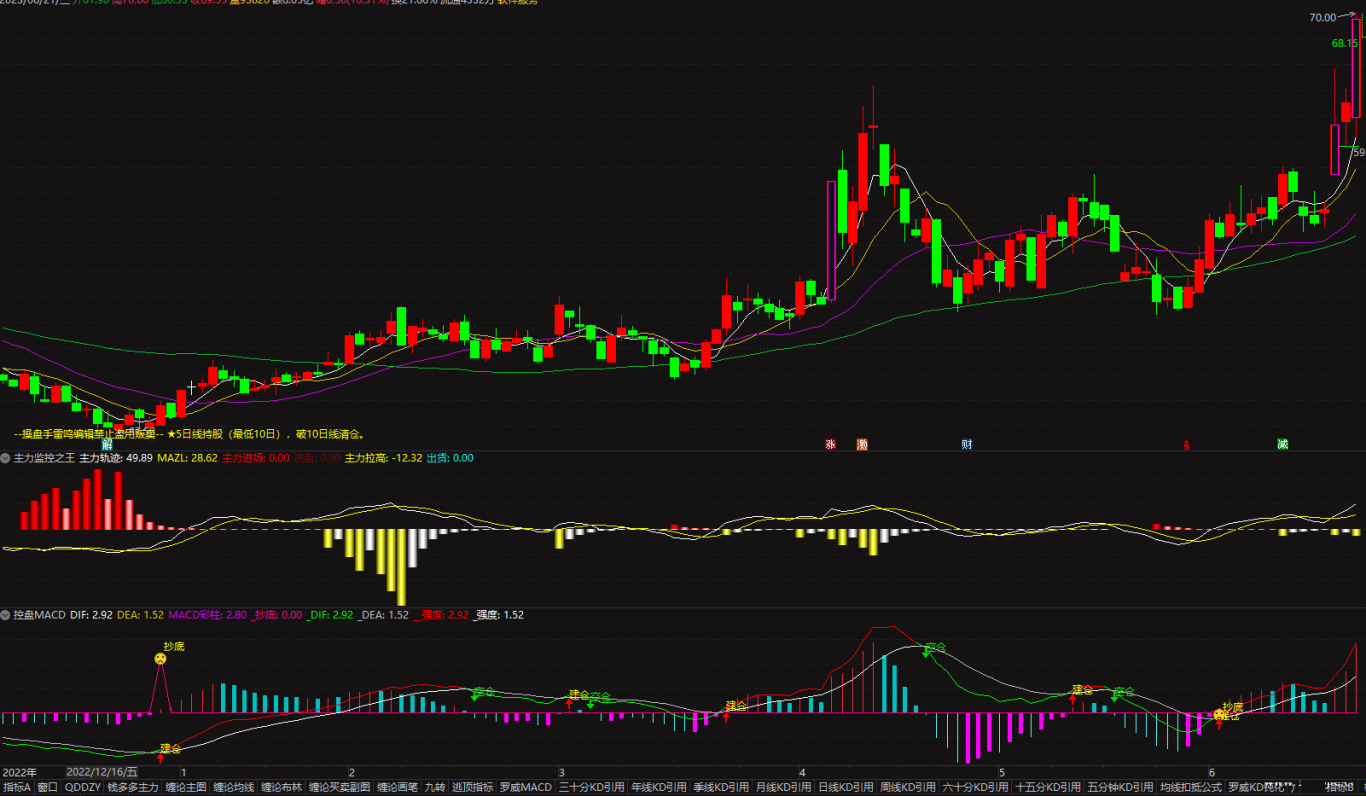Open the 窗口 tab at bottom
This screenshot has width=1366, height=796.
pos(48,788)
